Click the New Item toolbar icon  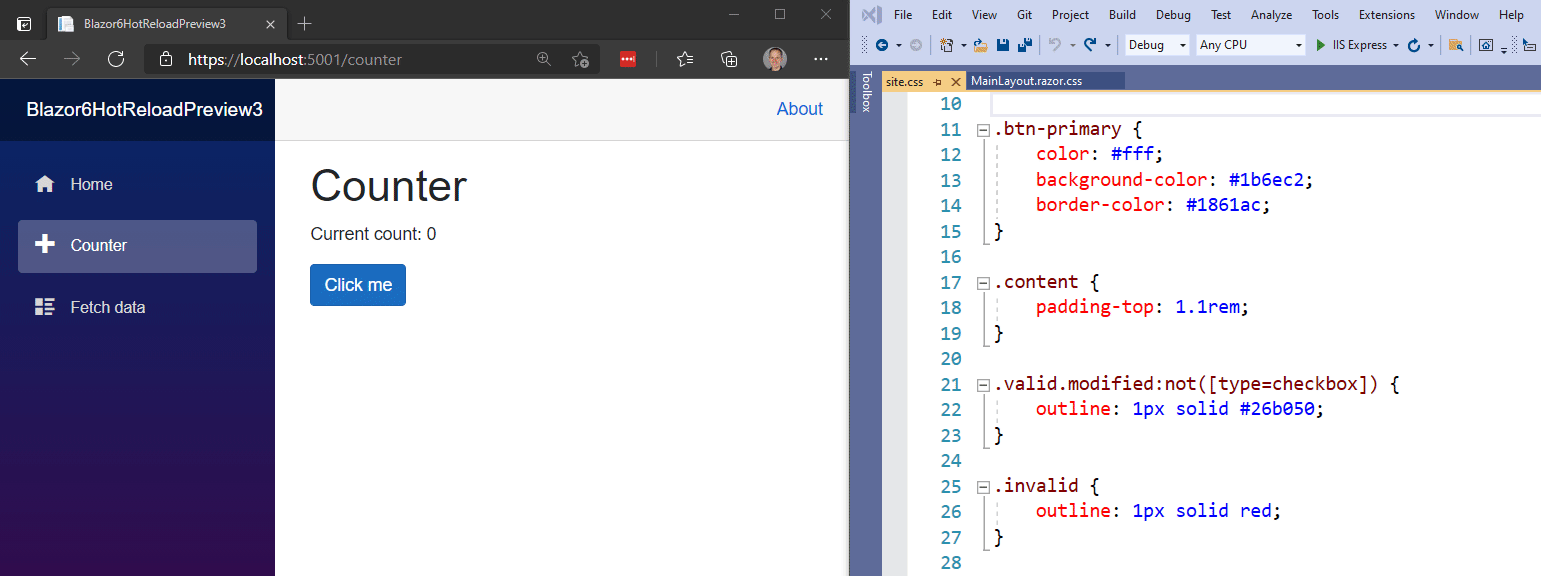946,45
